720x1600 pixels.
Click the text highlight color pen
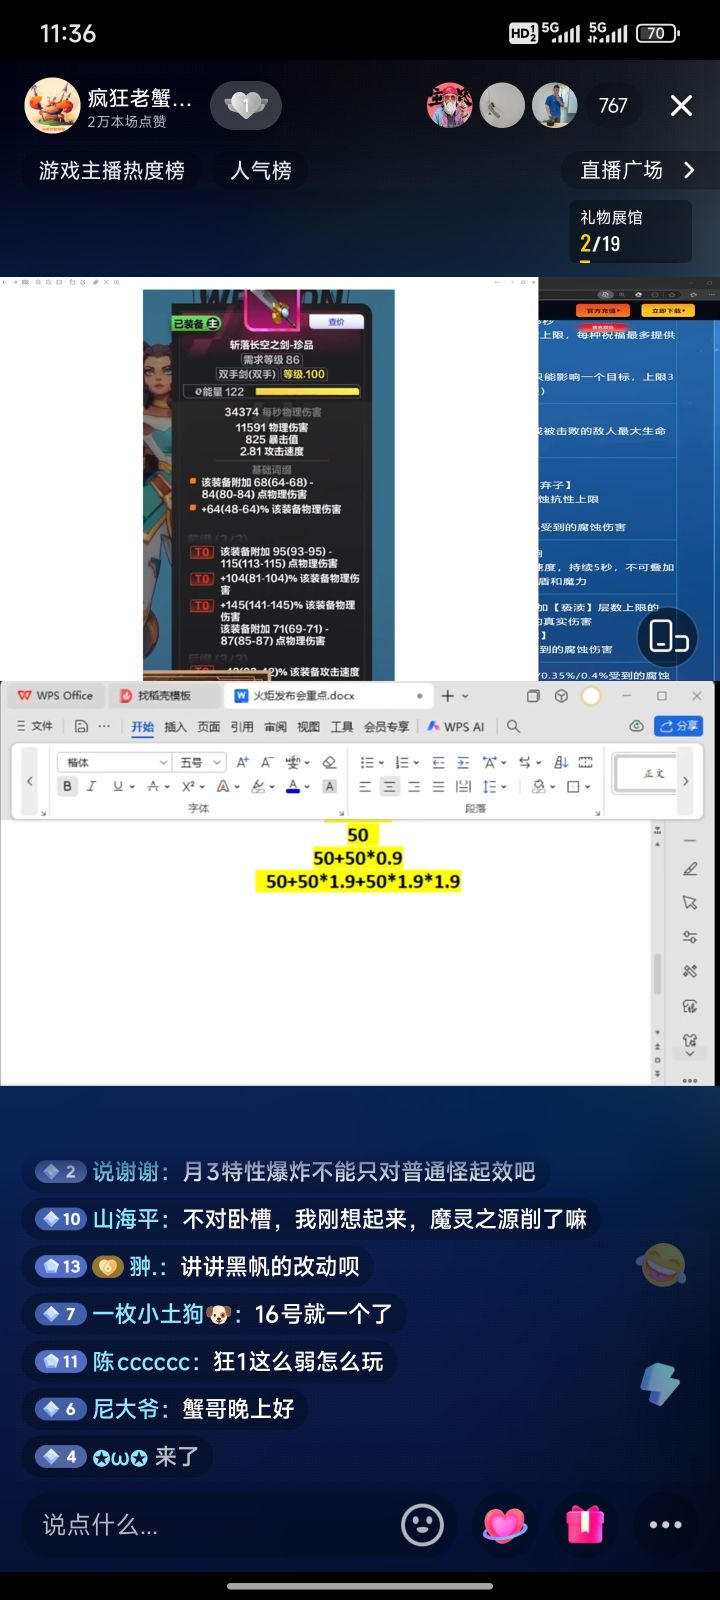[x=258, y=787]
